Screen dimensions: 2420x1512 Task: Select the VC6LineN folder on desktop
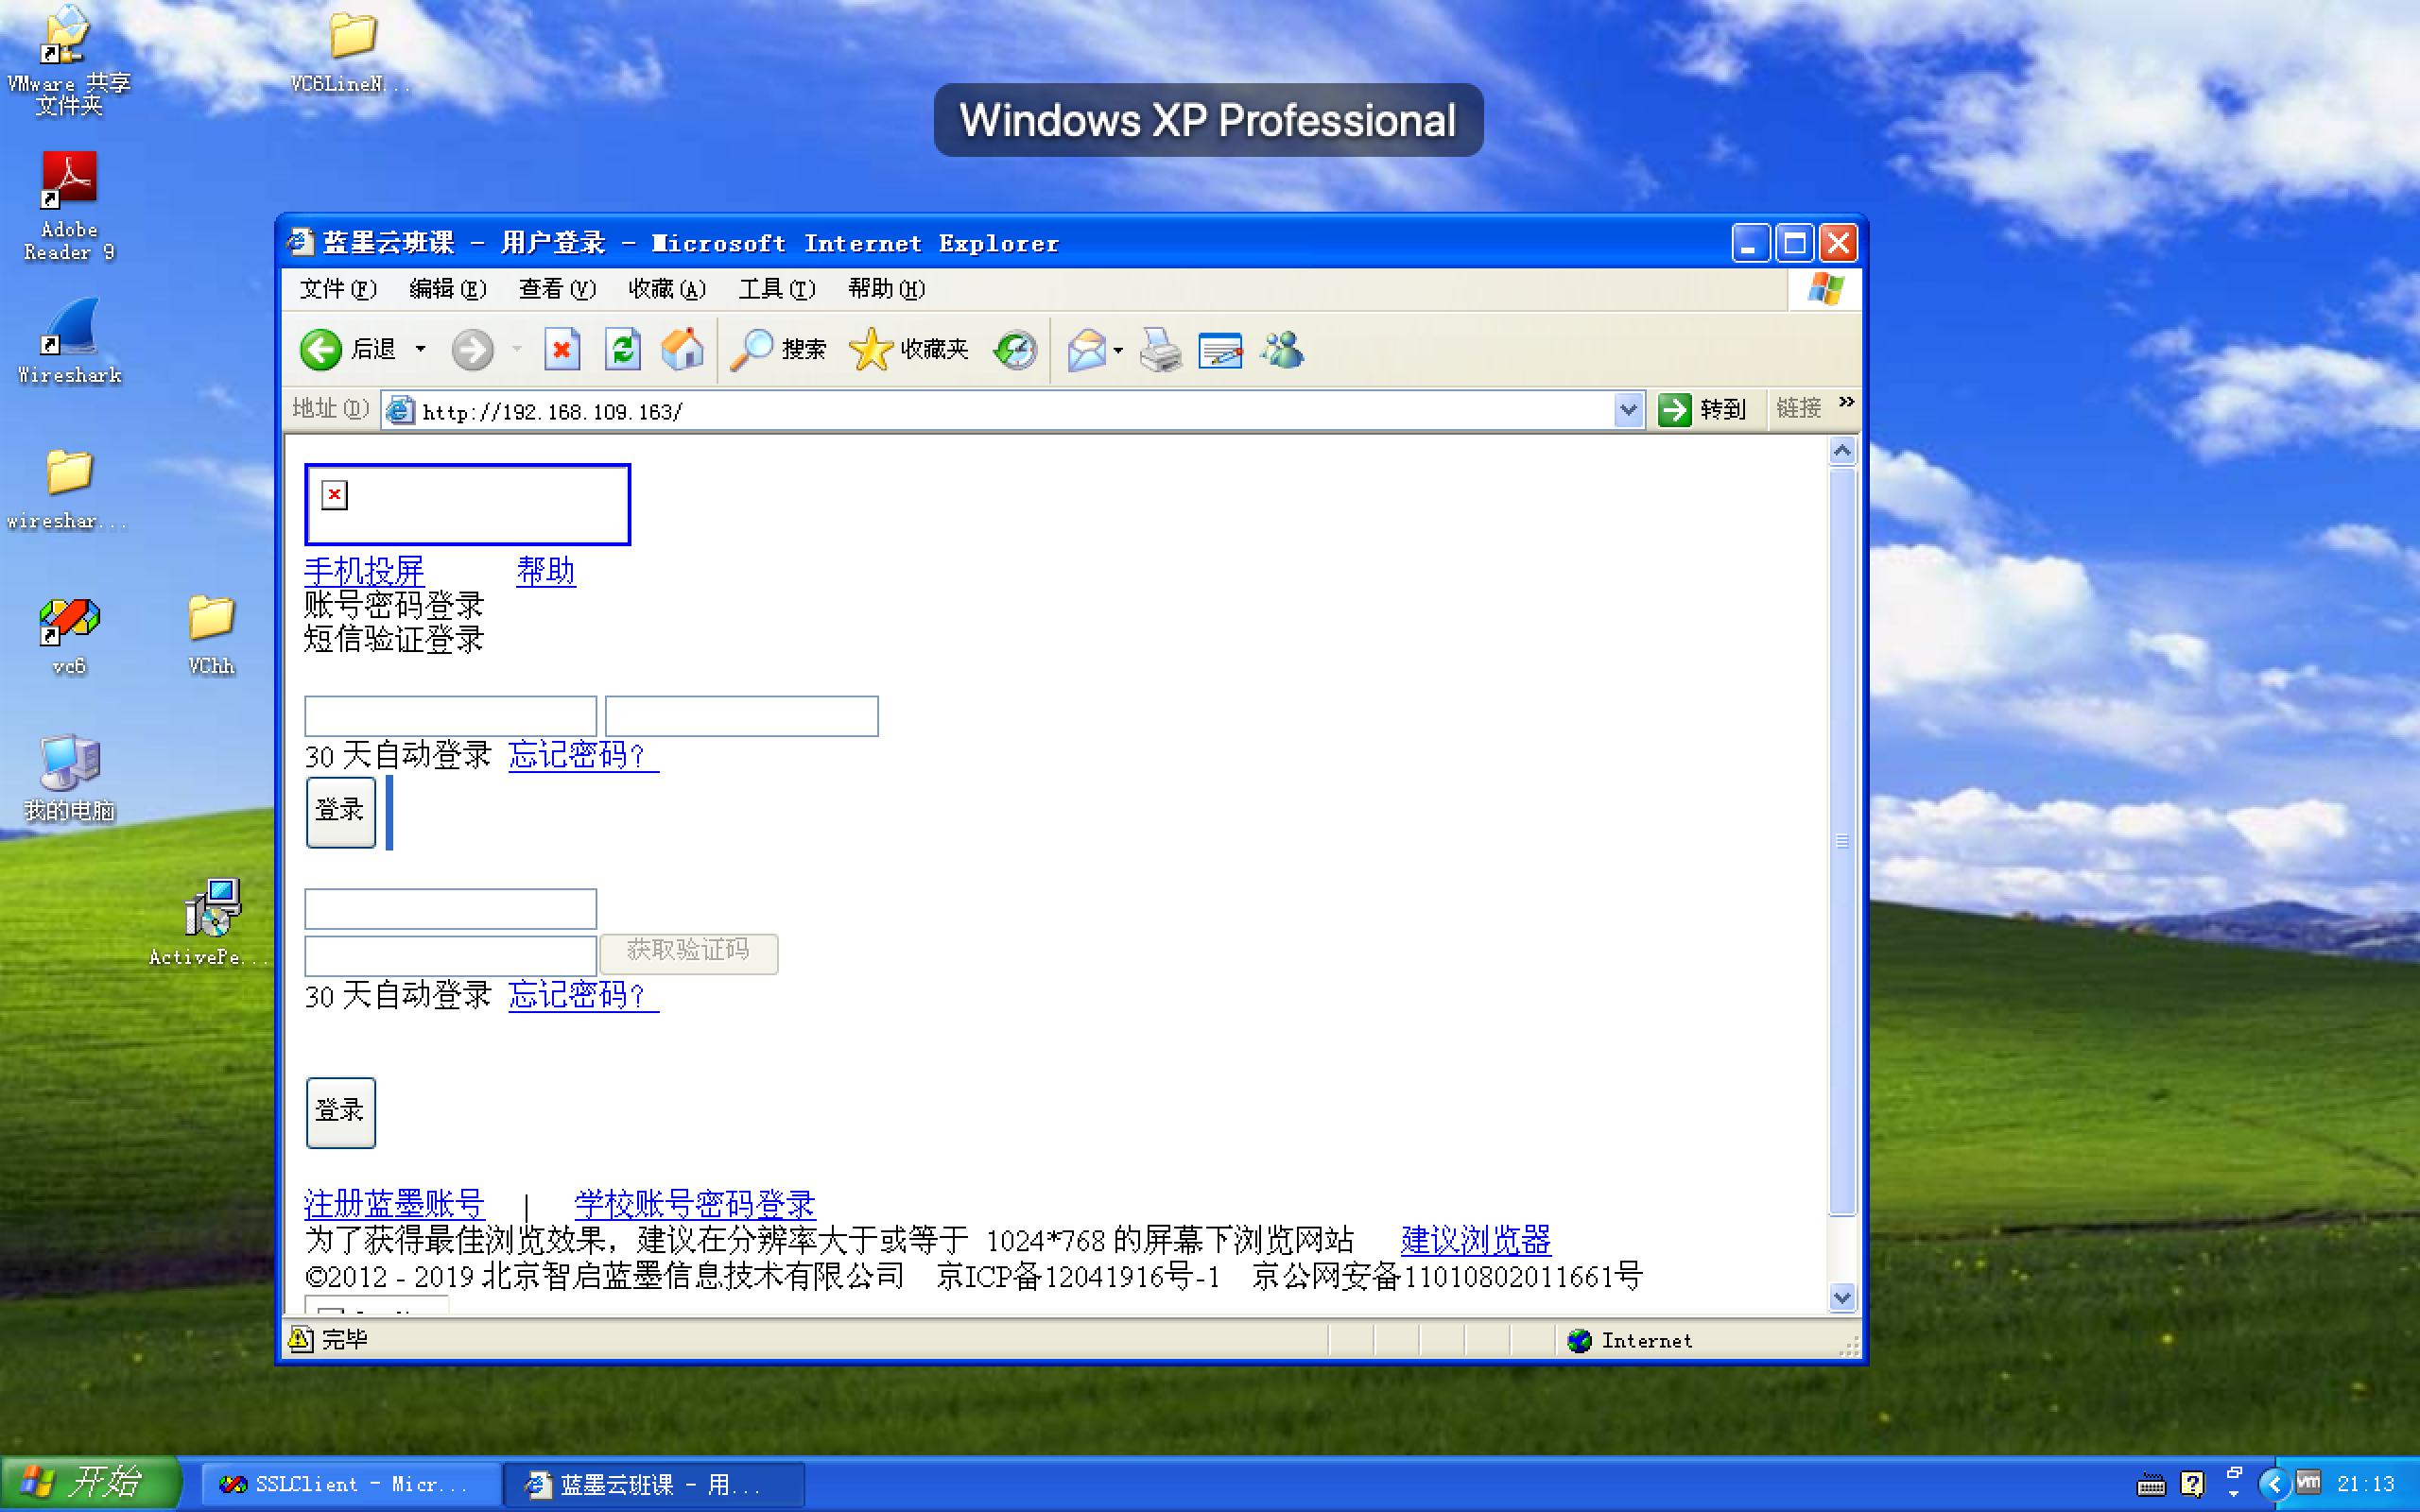tap(351, 52)
